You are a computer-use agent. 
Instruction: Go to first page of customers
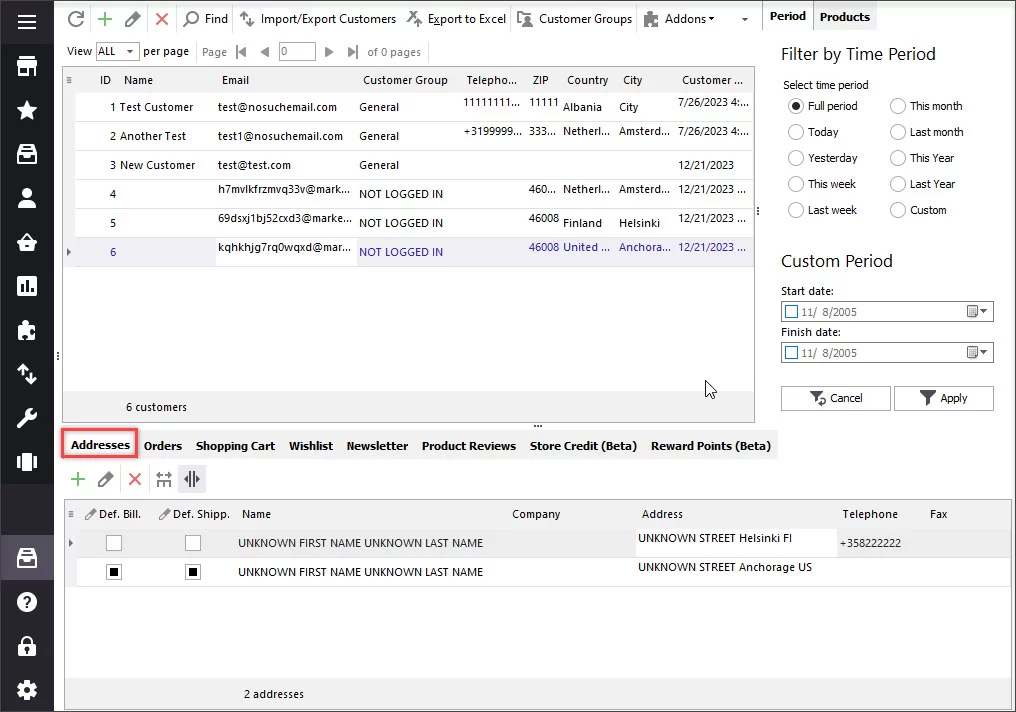click(x=241, y=52)
